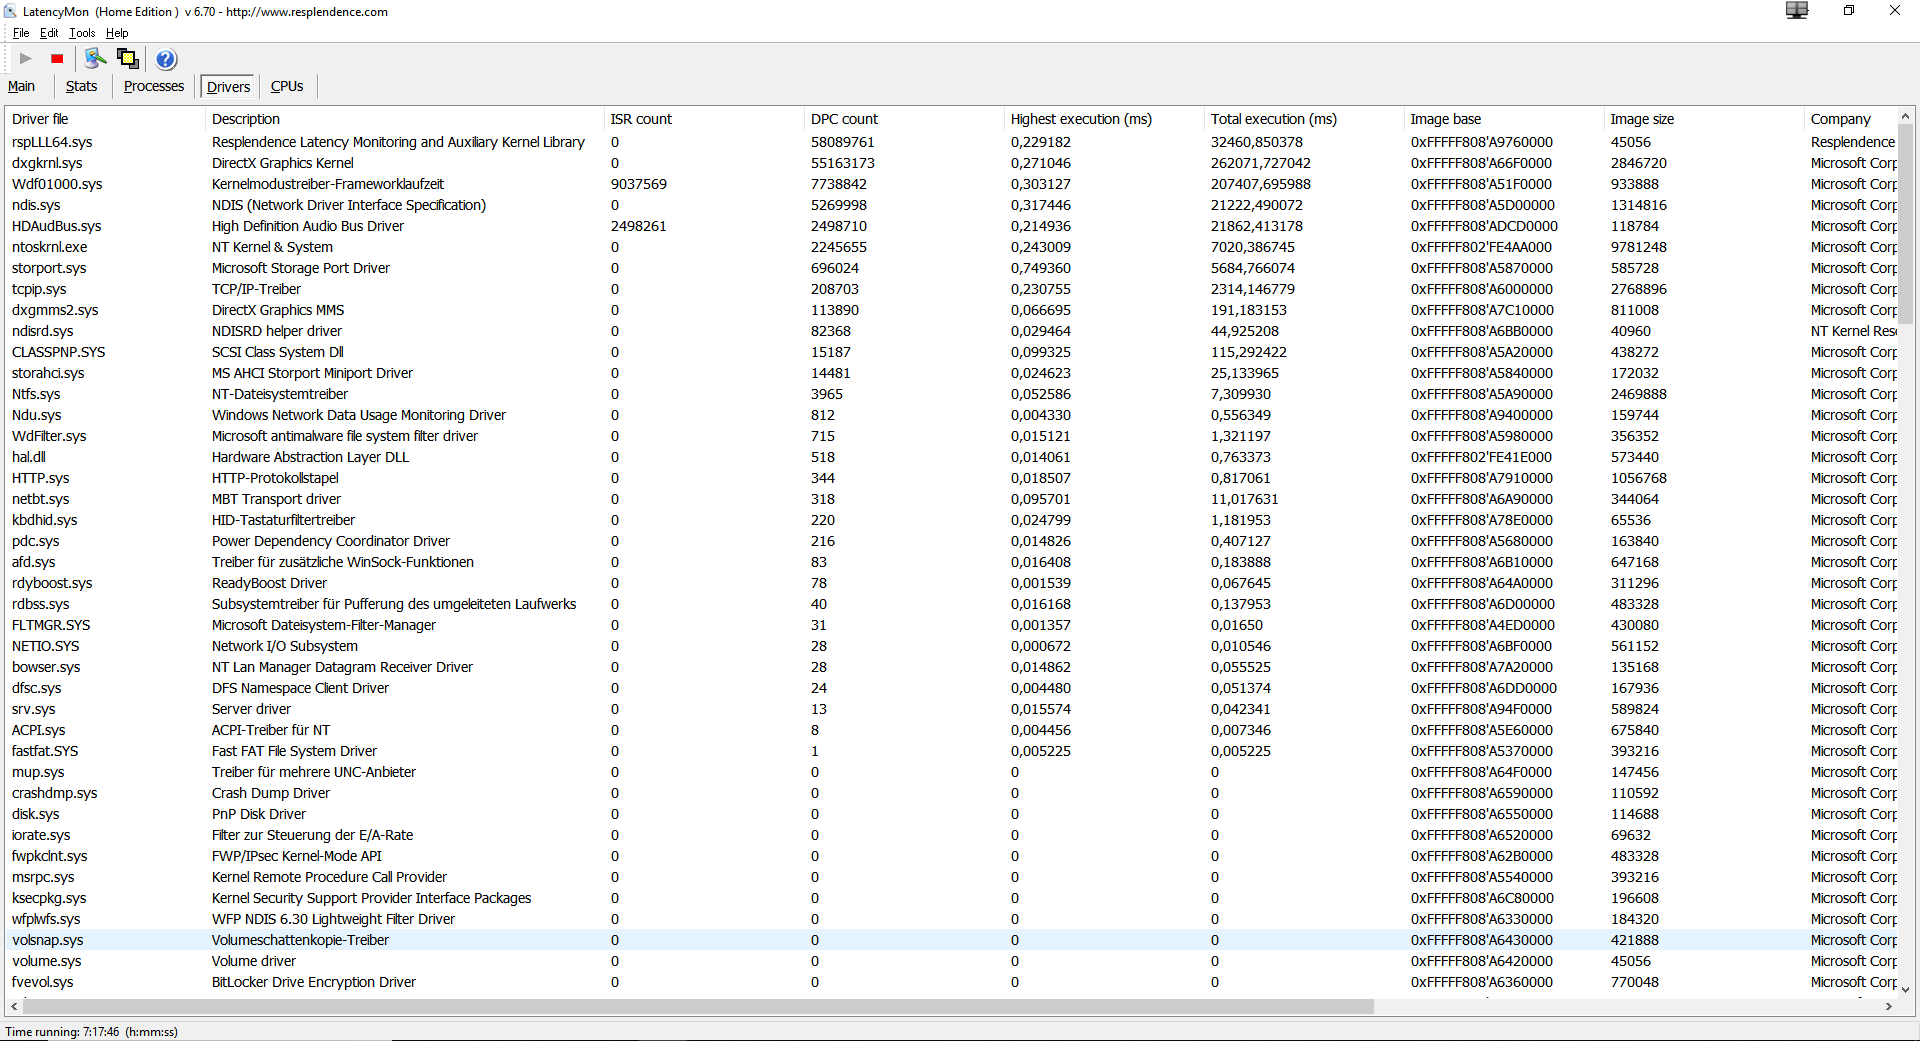Viewport: 1920px width, 1041px height.
Task: Sort by the Image base column header
Action: pos(1505,119)
